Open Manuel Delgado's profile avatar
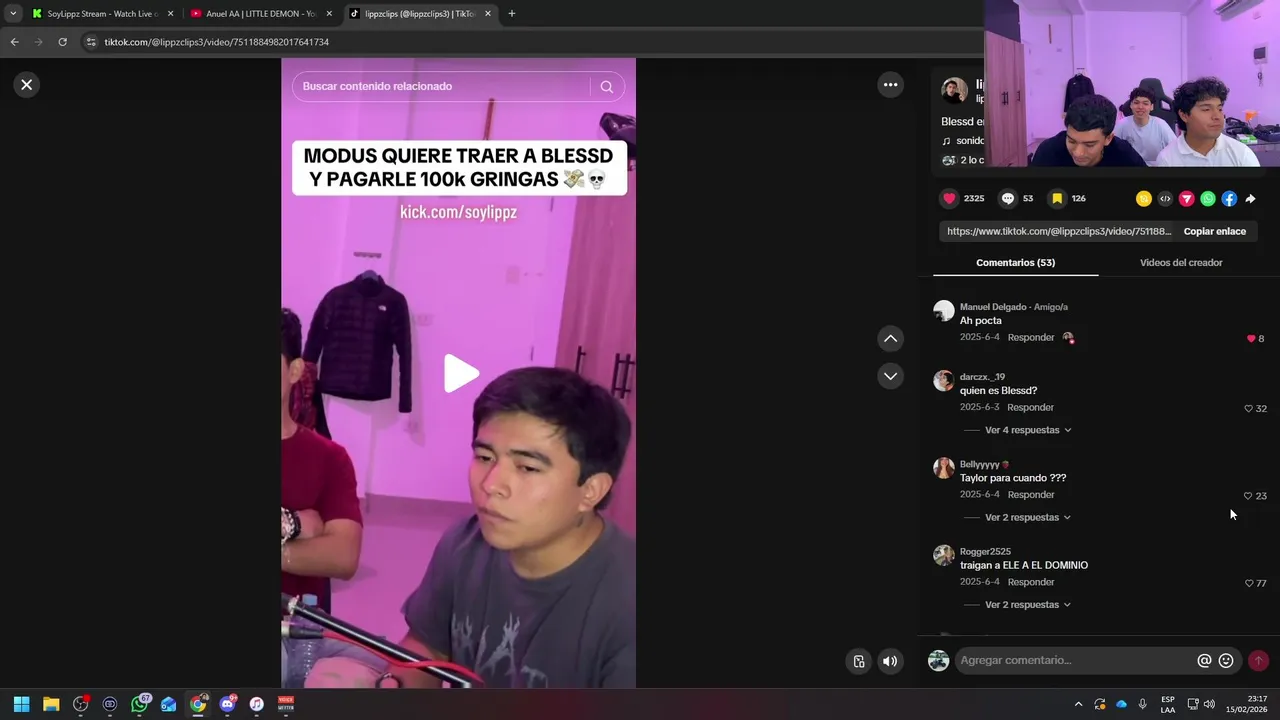The image size is (1280, 720). coord(944,311)
